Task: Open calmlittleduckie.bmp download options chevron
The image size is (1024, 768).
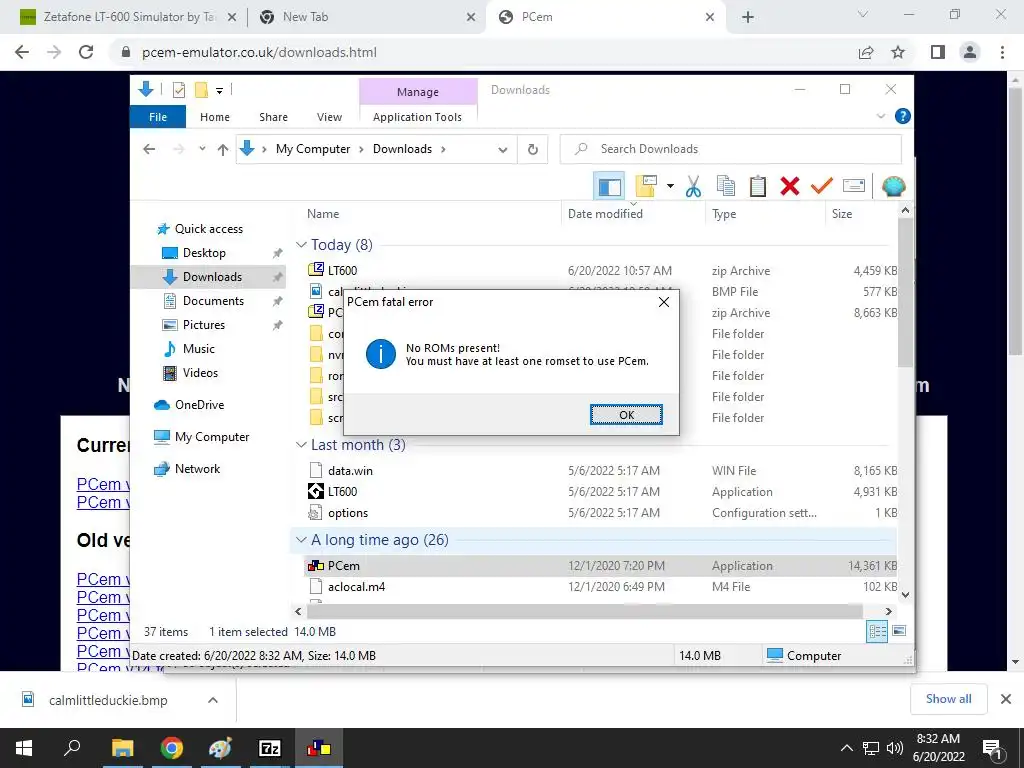Action: 212,700
